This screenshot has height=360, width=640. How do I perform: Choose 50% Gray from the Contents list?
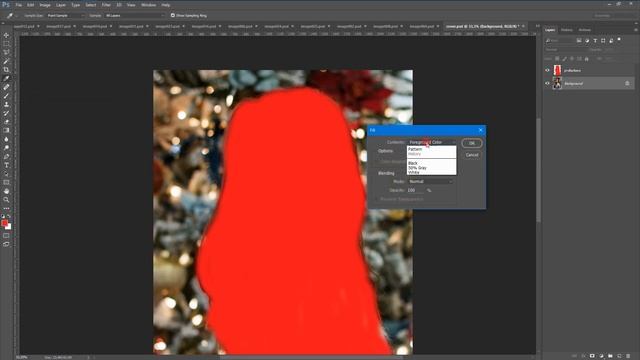click(x=417, y=168)
